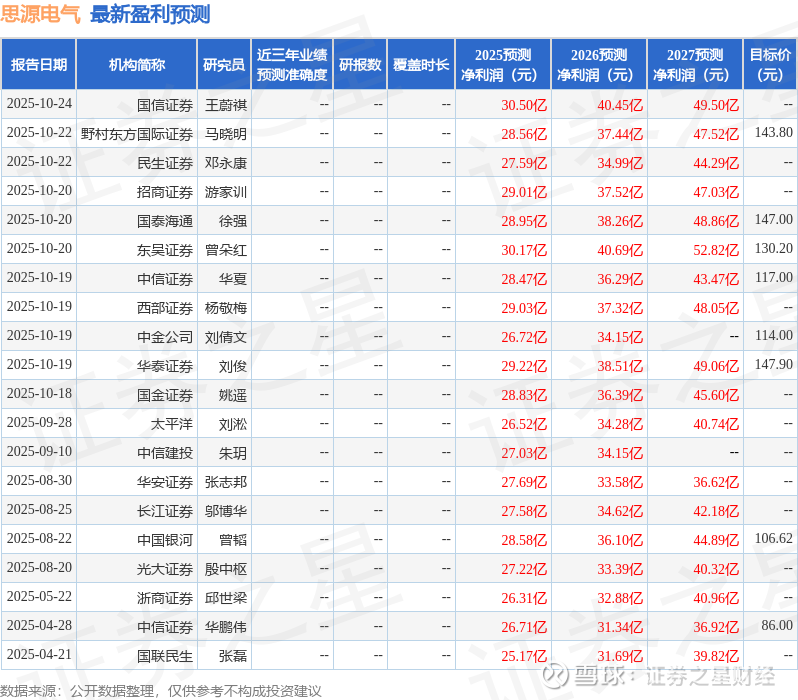Click the 143.80 target price
The width and height of the screenshot is (798, 700).
774,132
